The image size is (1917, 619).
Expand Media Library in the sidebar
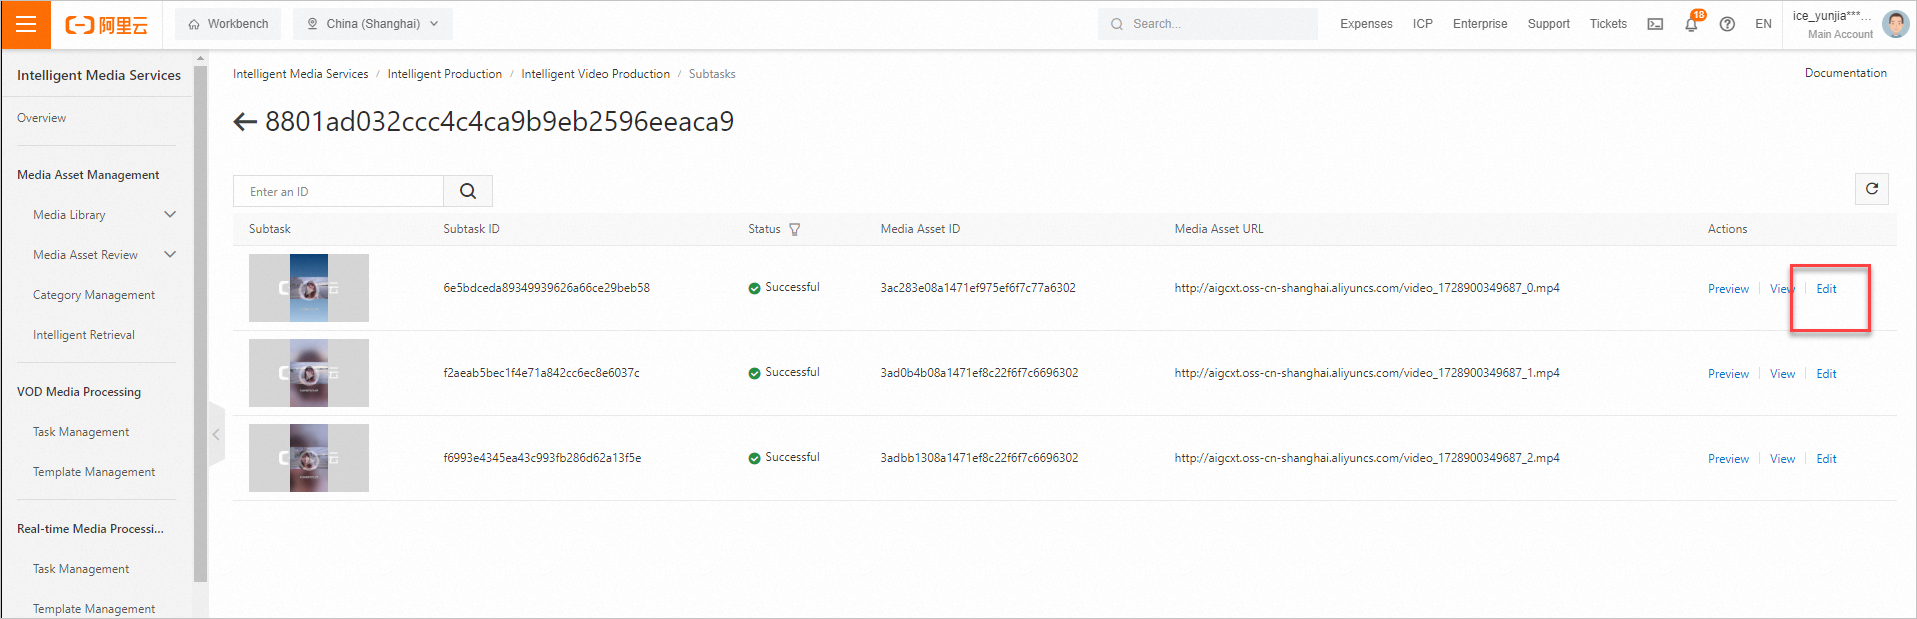[x=170, y=214]
